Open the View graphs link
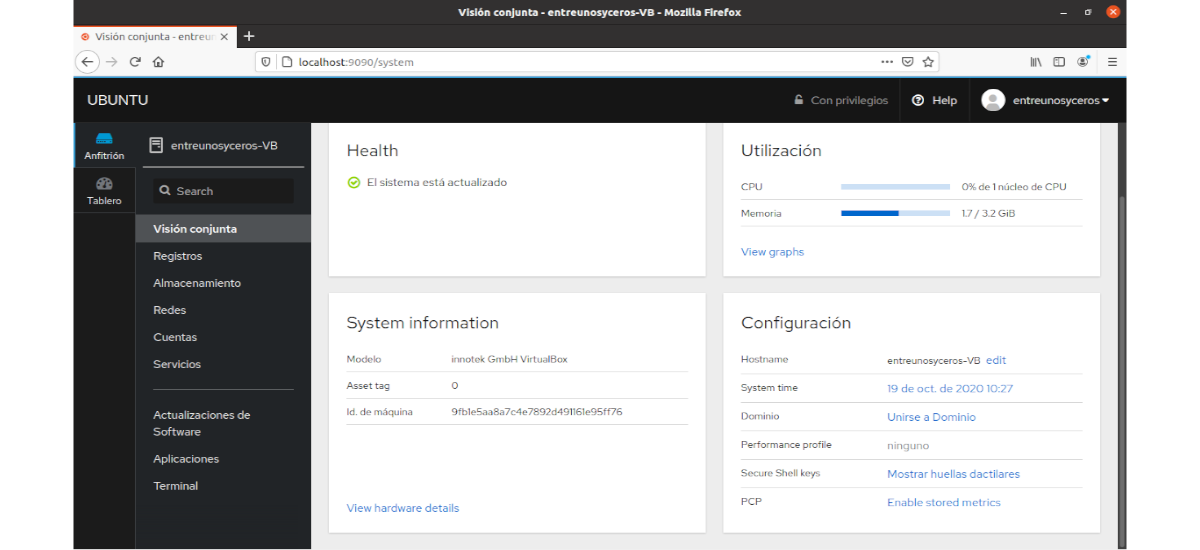This screenshot has width=1200, height=550. (x=772, y=252)
